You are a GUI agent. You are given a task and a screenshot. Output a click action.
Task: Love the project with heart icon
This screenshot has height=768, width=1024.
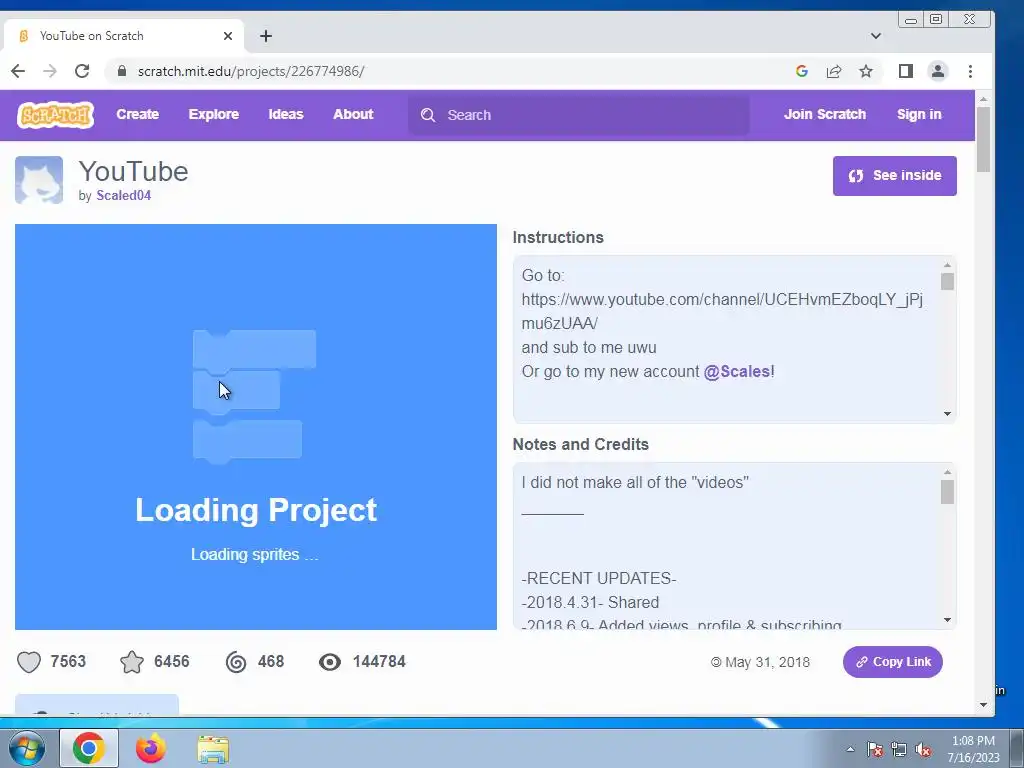[x=29, y=662]
